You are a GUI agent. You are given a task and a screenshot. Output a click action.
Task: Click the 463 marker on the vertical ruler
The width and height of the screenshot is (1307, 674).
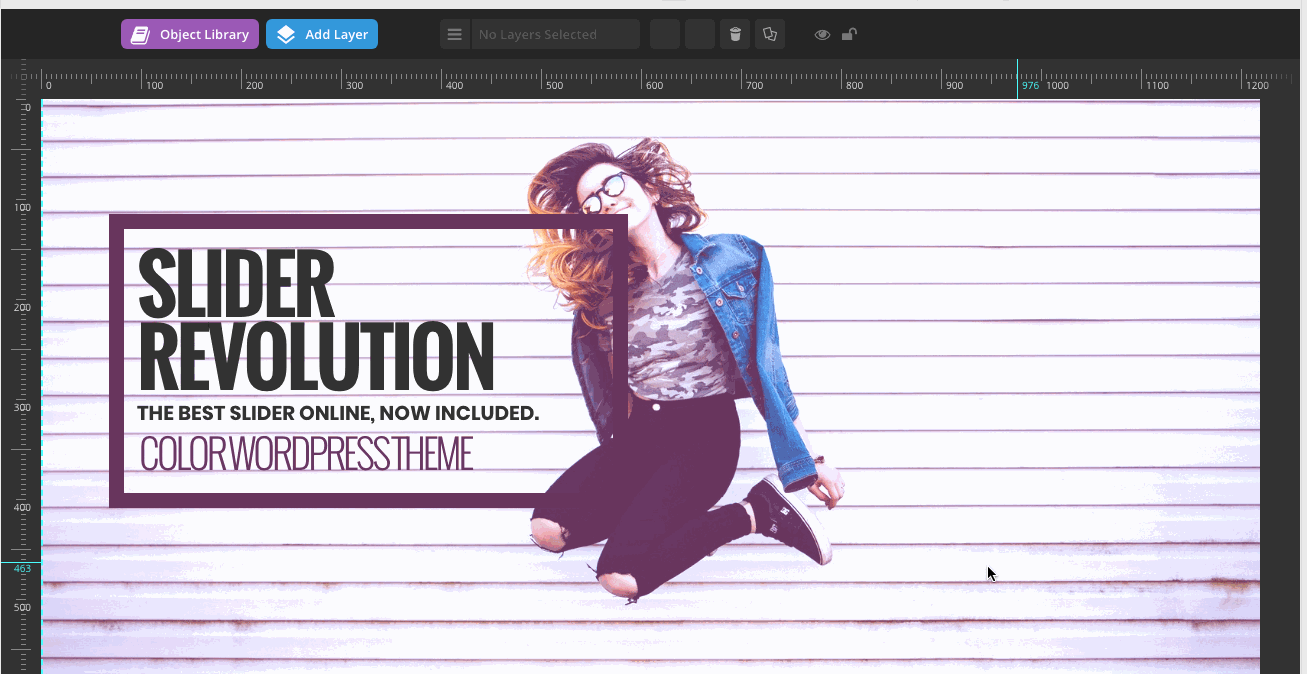tap(22, 568)
